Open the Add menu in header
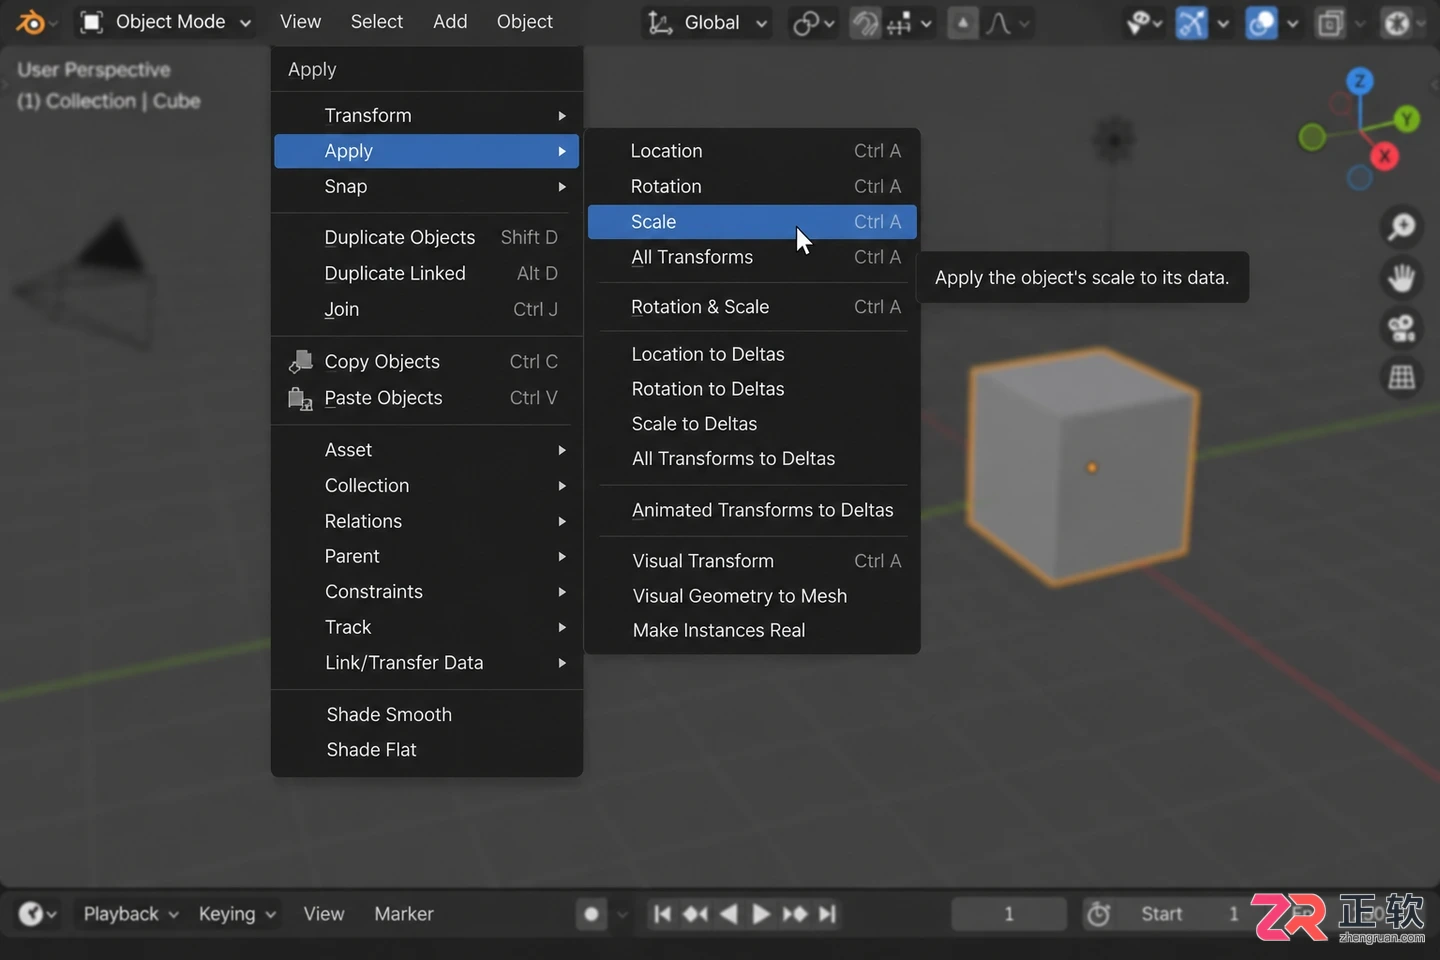 pyautogui.click(x=450, y=22)
